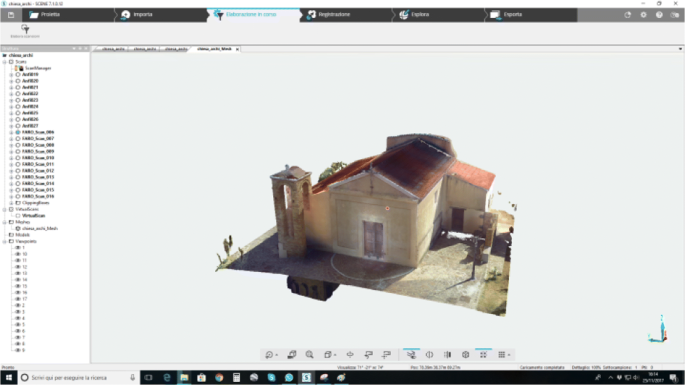Toggle loaded indicator for FARO_Scan_006
This screenshot has height=385, width=685.
[18, 132]
